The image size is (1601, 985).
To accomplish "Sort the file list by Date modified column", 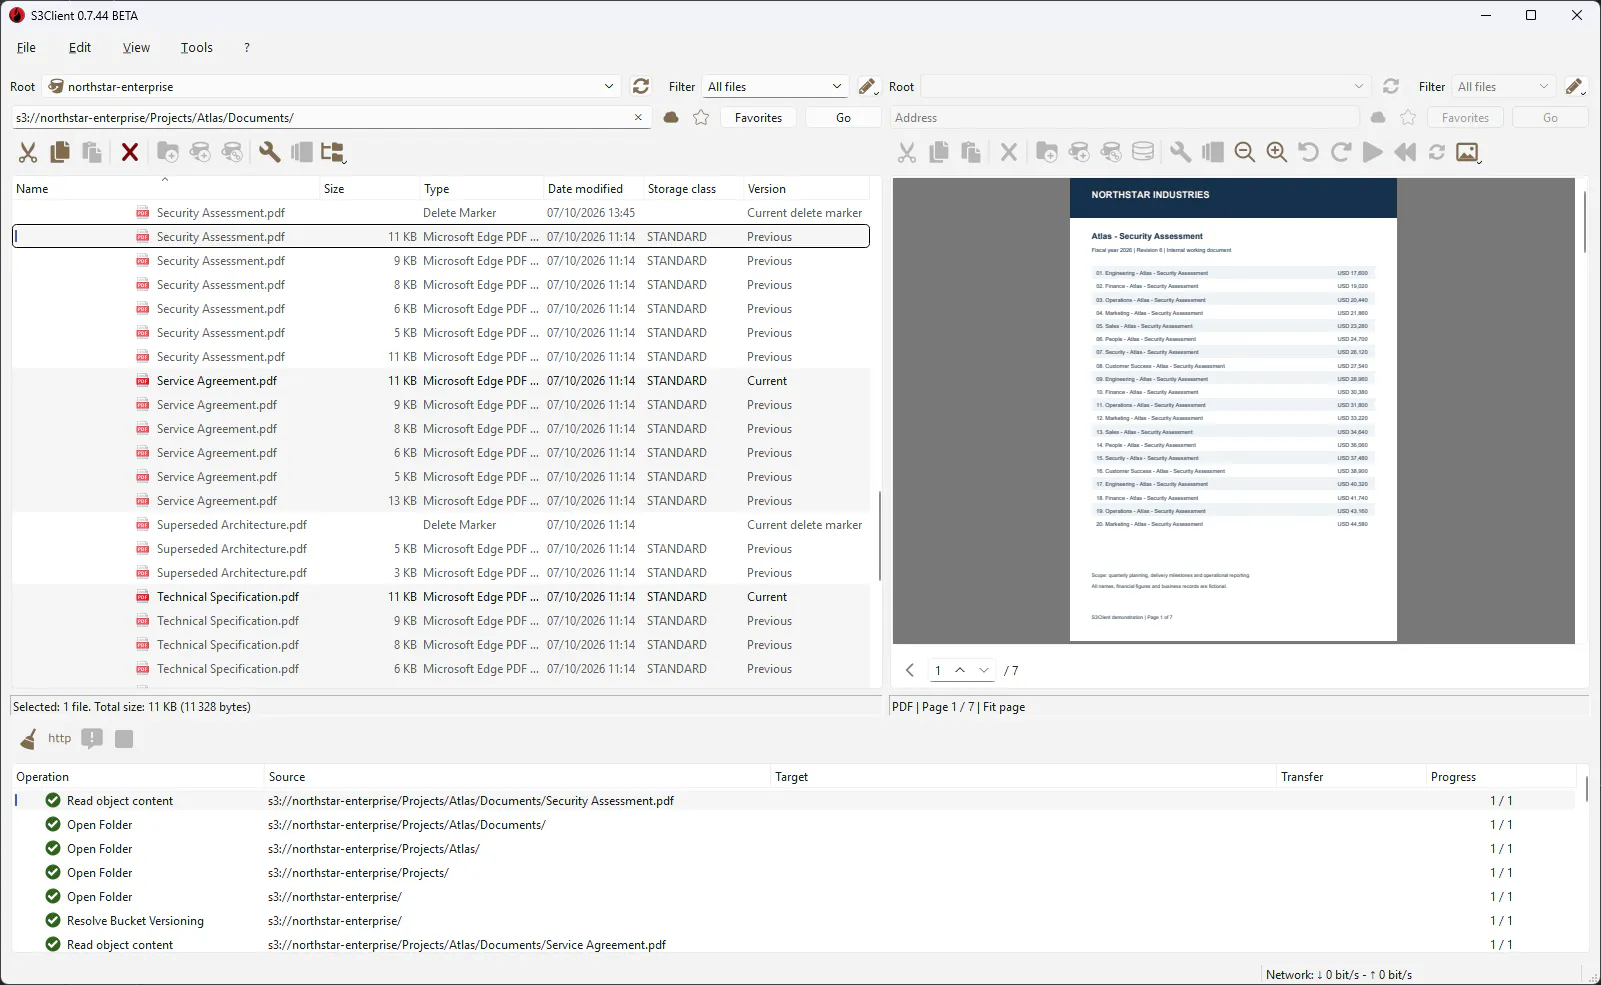I will [594, 188].
